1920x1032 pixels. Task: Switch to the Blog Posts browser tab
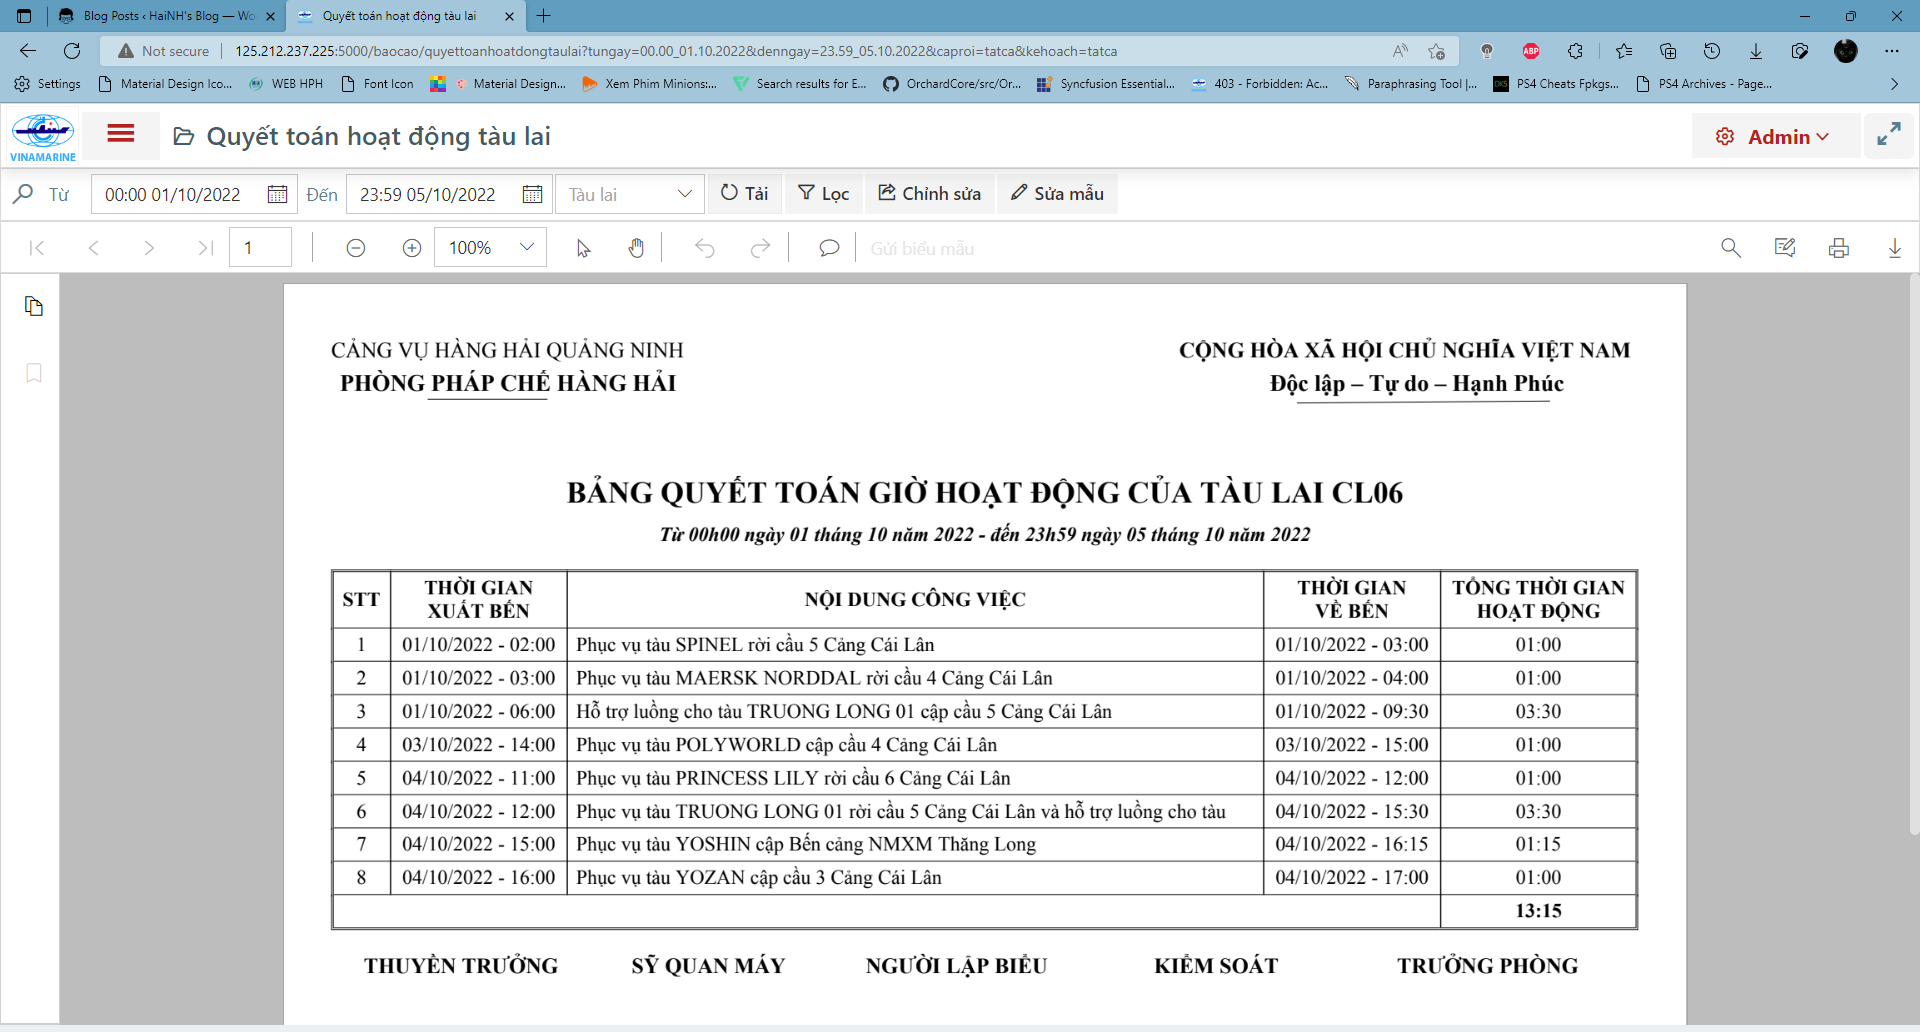166,16
